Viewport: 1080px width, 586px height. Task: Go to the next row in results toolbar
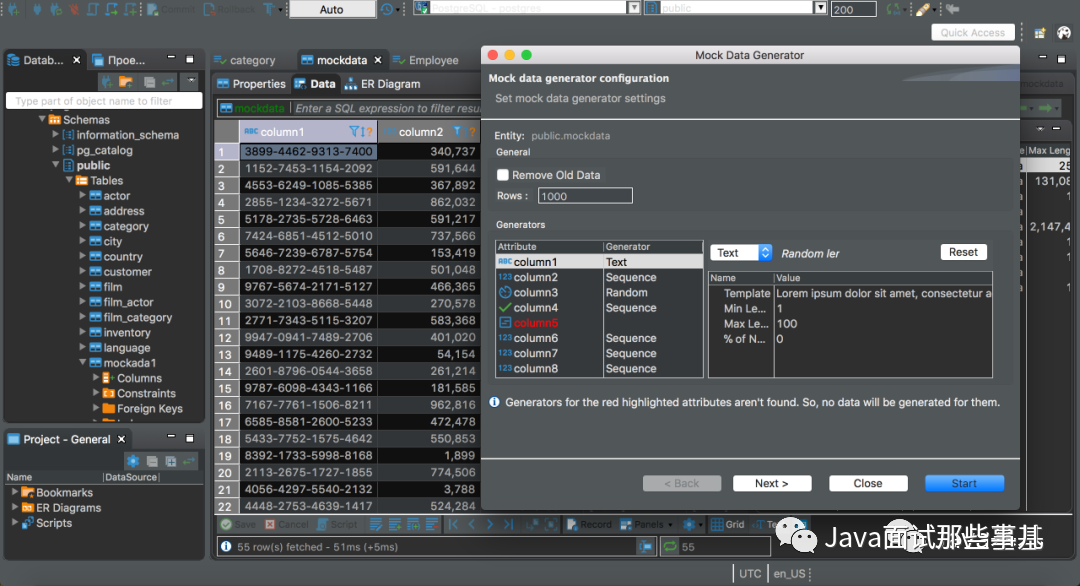tap(490, 525)
